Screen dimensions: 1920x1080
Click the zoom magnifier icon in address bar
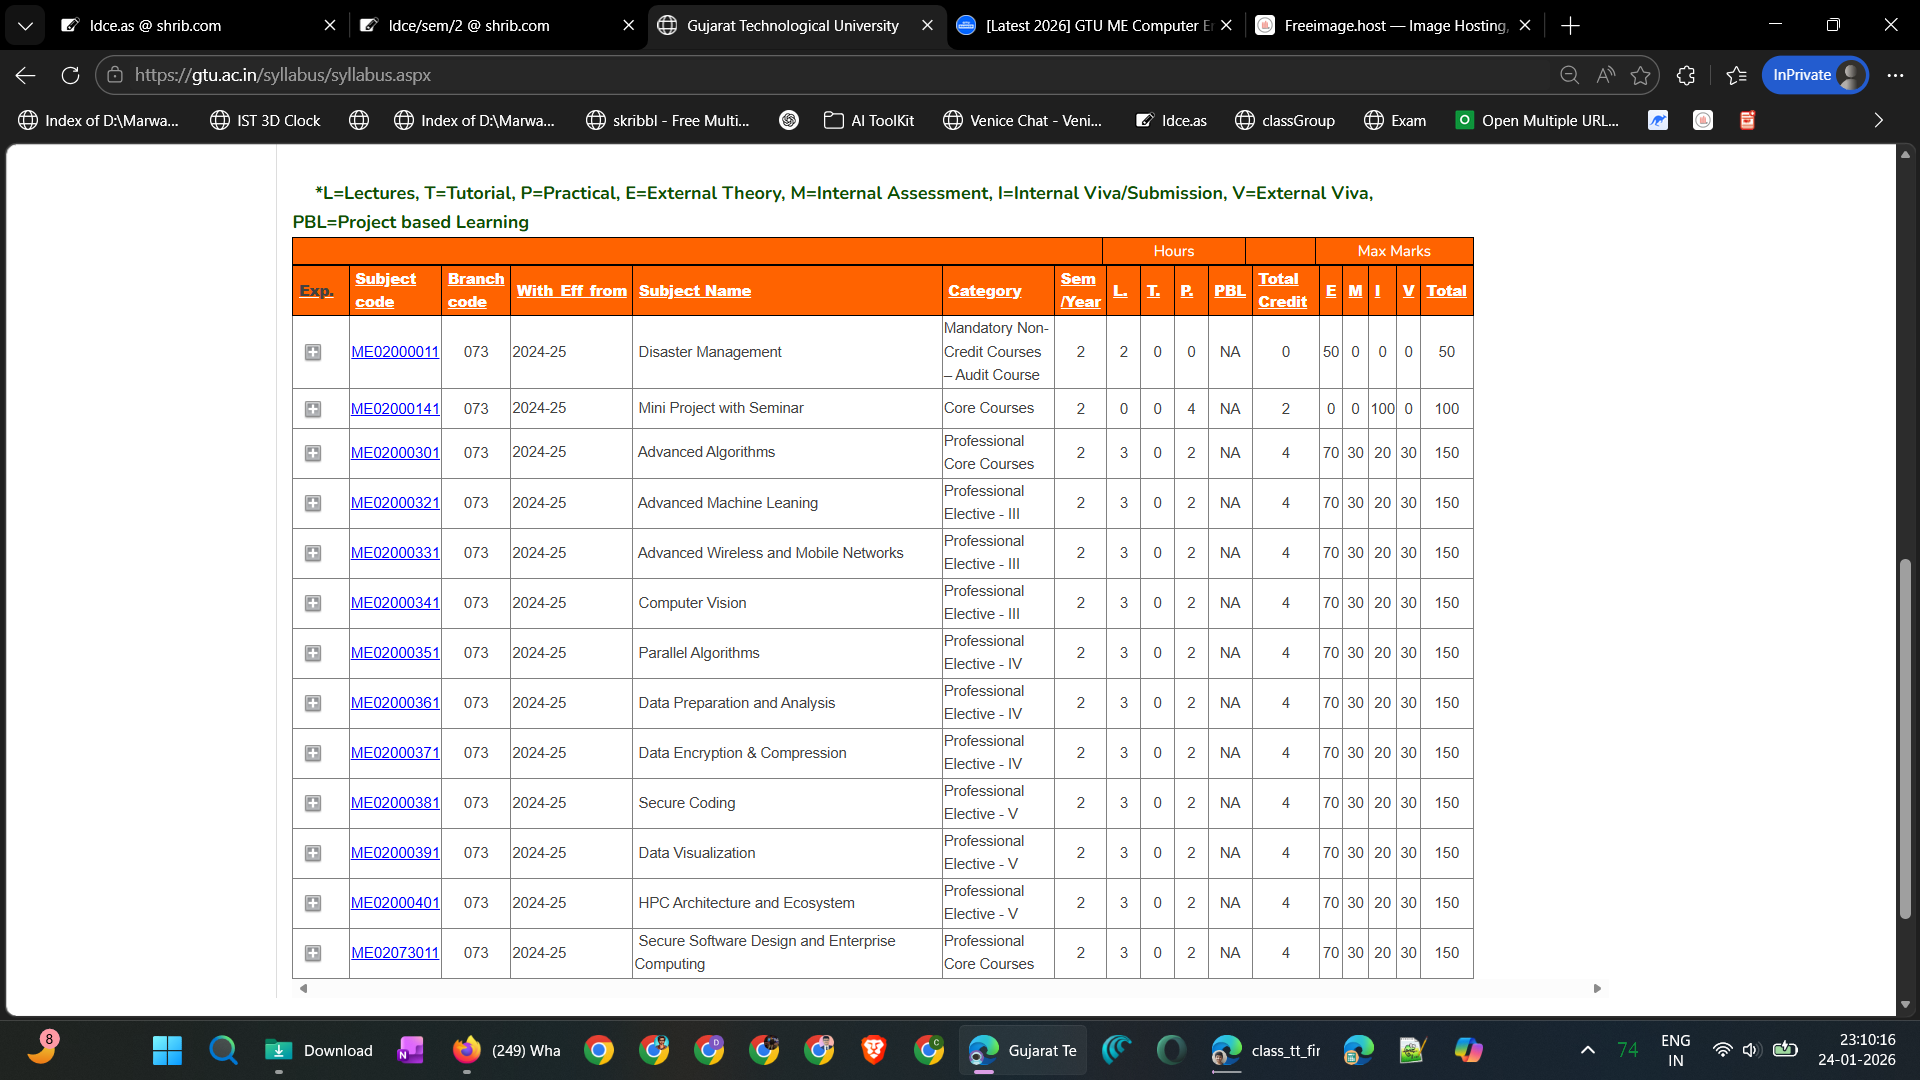pyautogui.click(x=1569, y=75)
